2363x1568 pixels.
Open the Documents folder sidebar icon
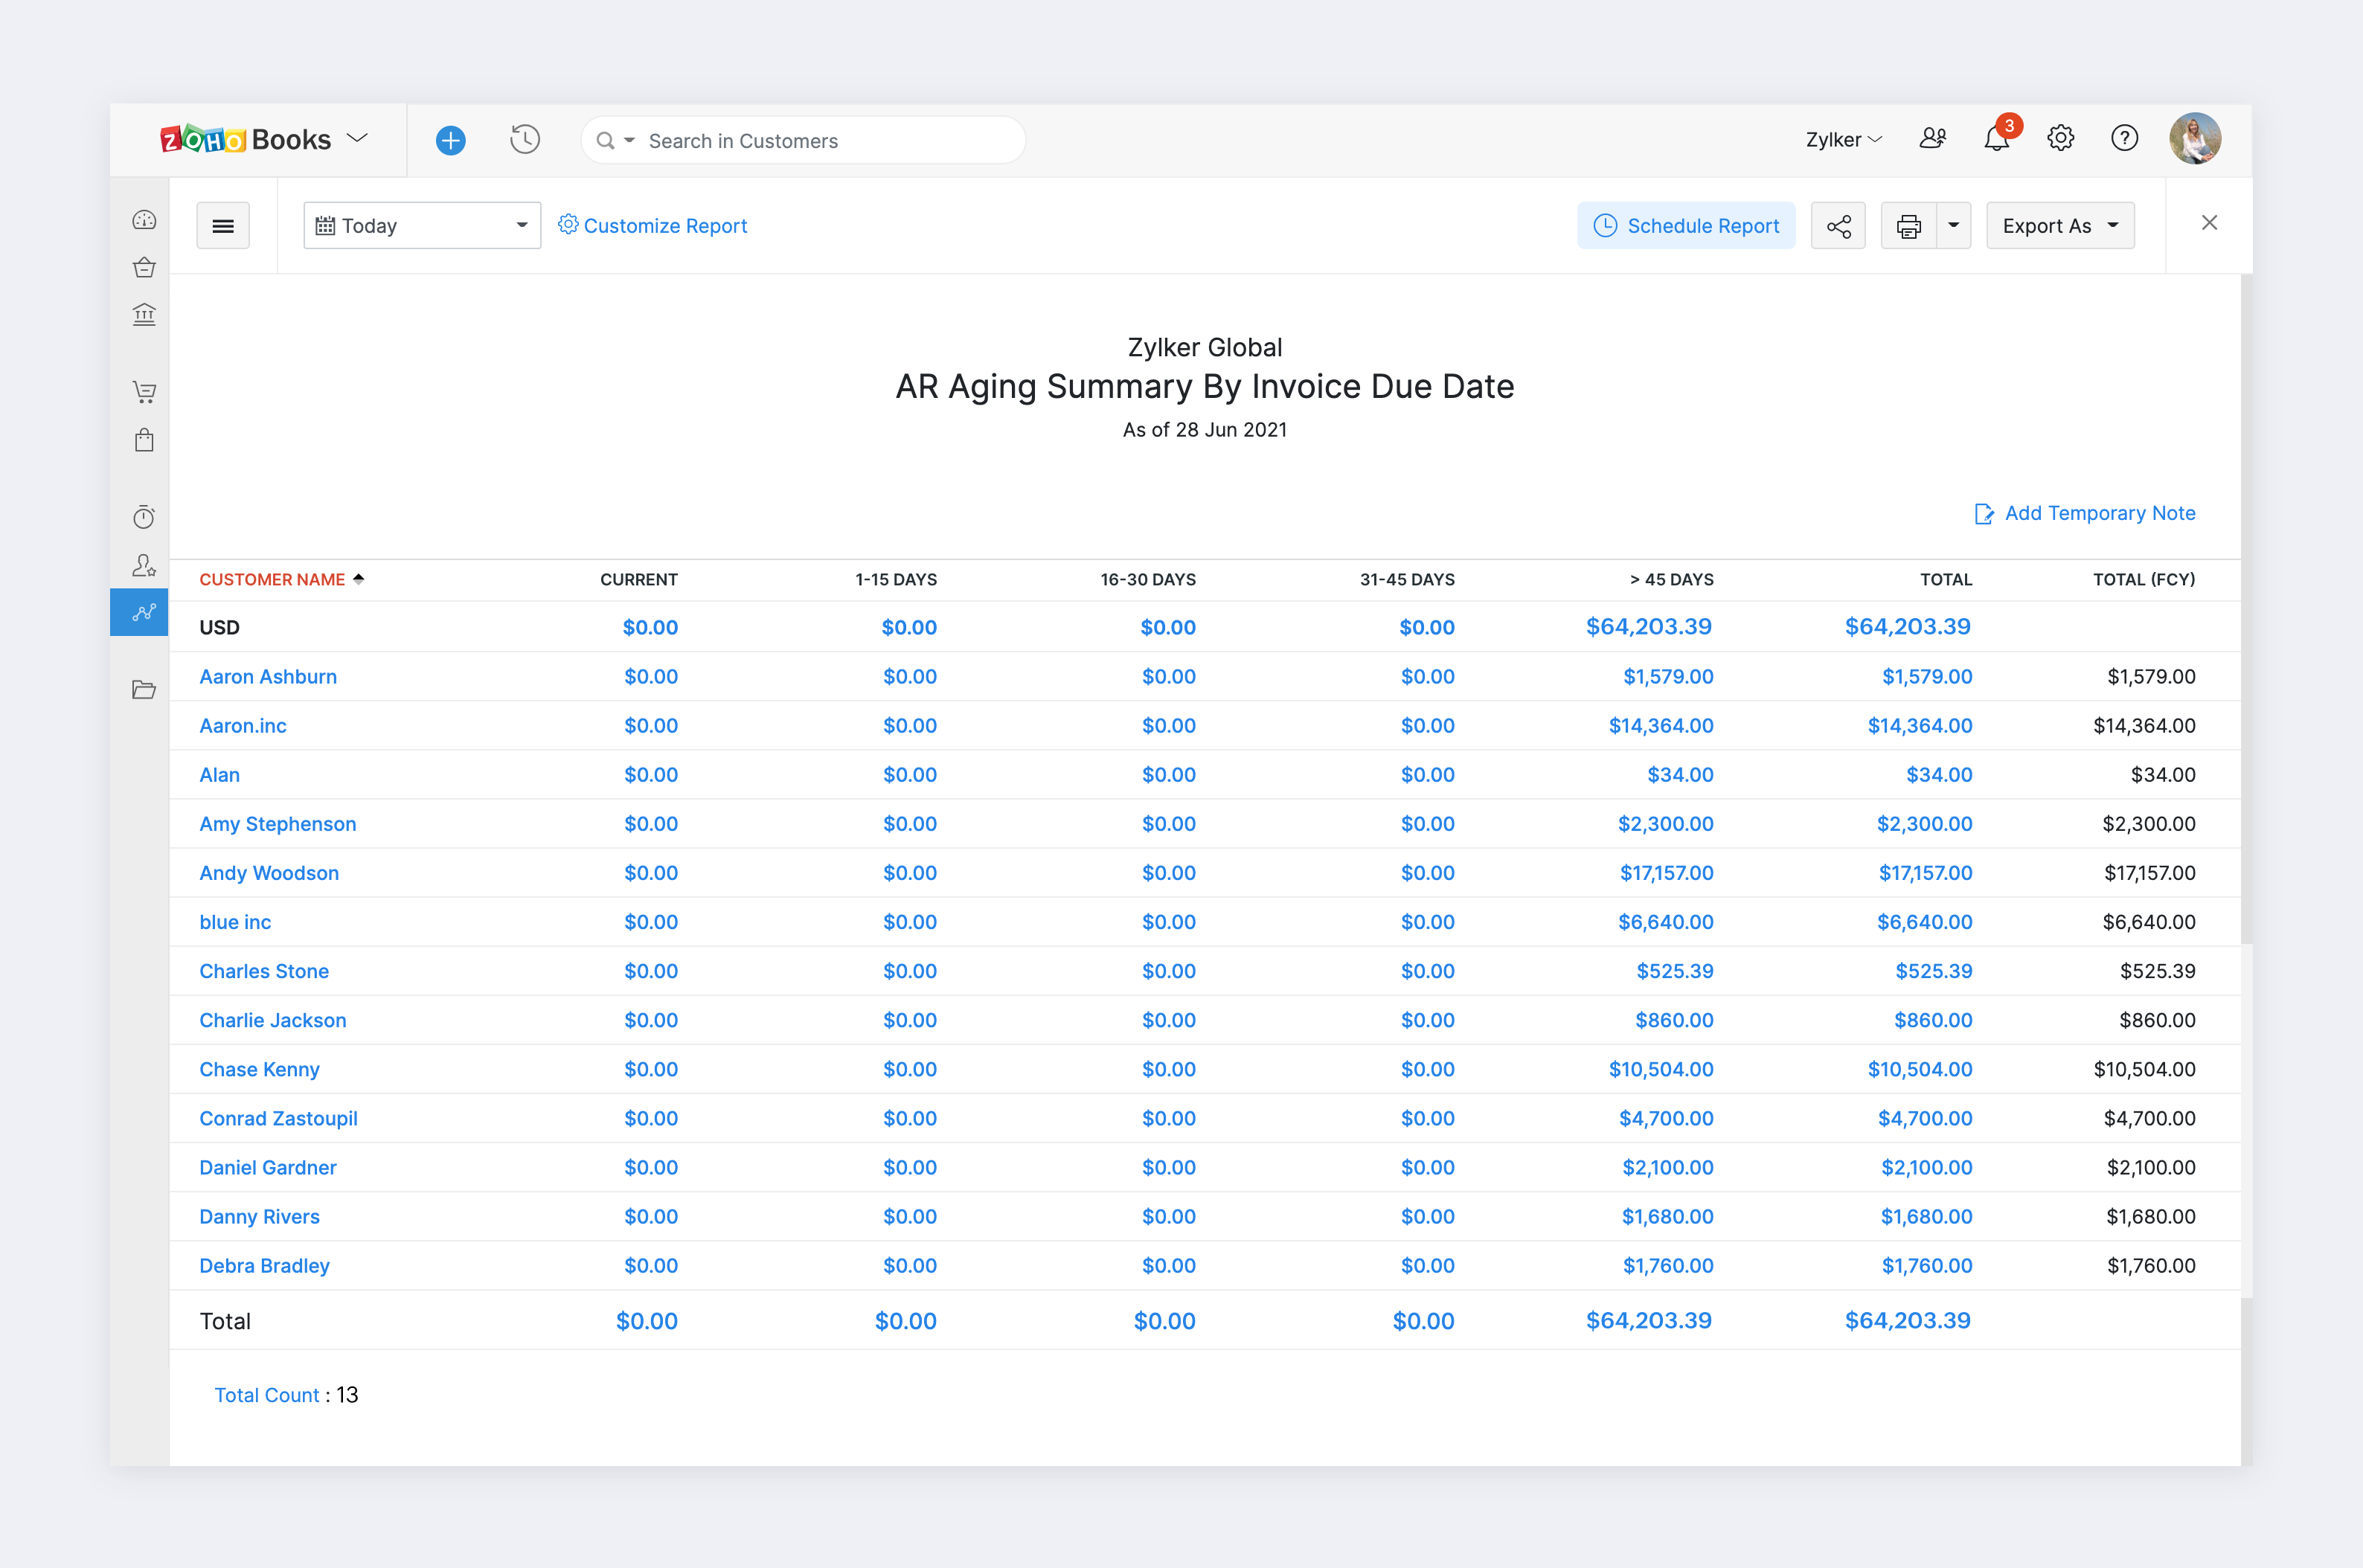144,690
